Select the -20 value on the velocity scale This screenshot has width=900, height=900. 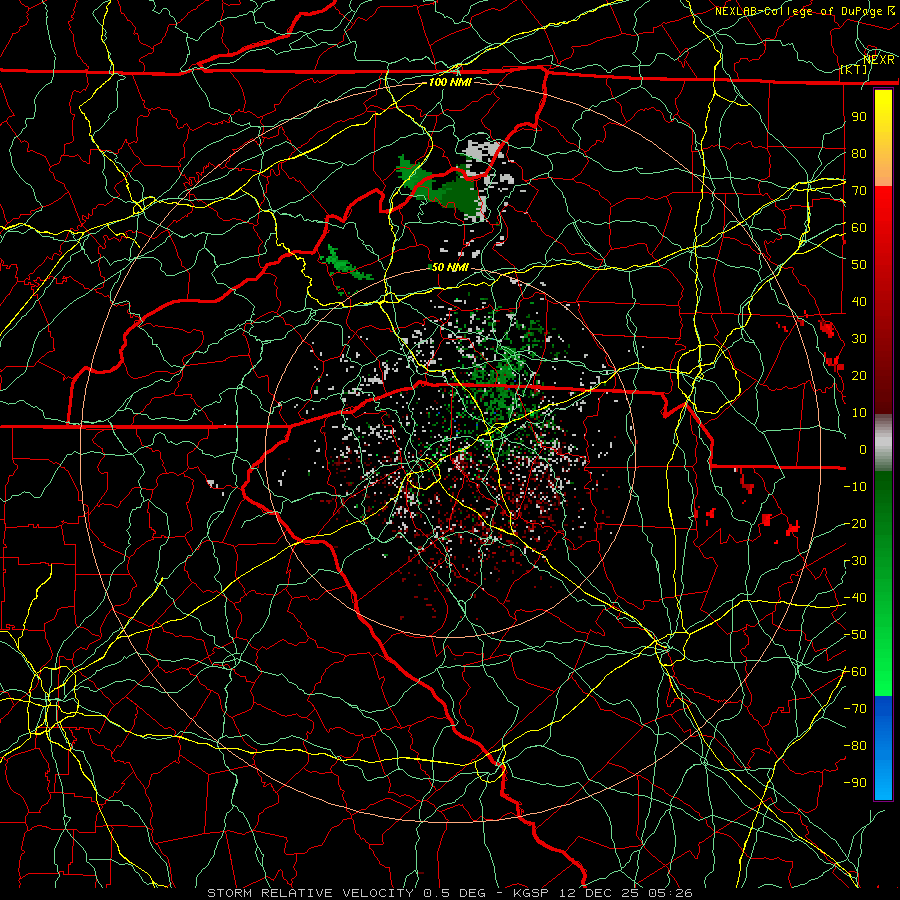pyautogui.click(x=855, y=523)
